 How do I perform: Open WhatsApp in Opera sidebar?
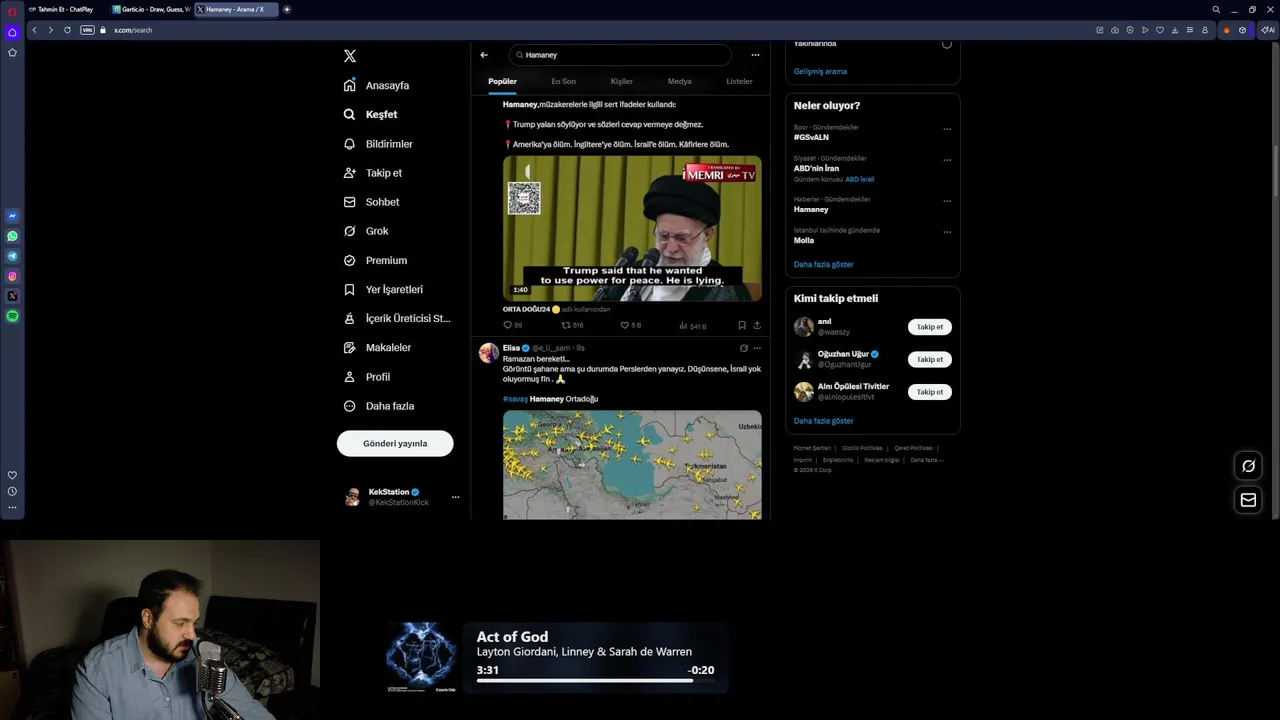pos(12,236)
